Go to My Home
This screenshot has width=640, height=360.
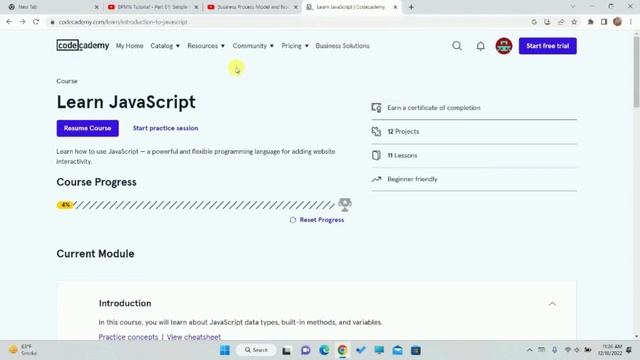tap(129, 46)
